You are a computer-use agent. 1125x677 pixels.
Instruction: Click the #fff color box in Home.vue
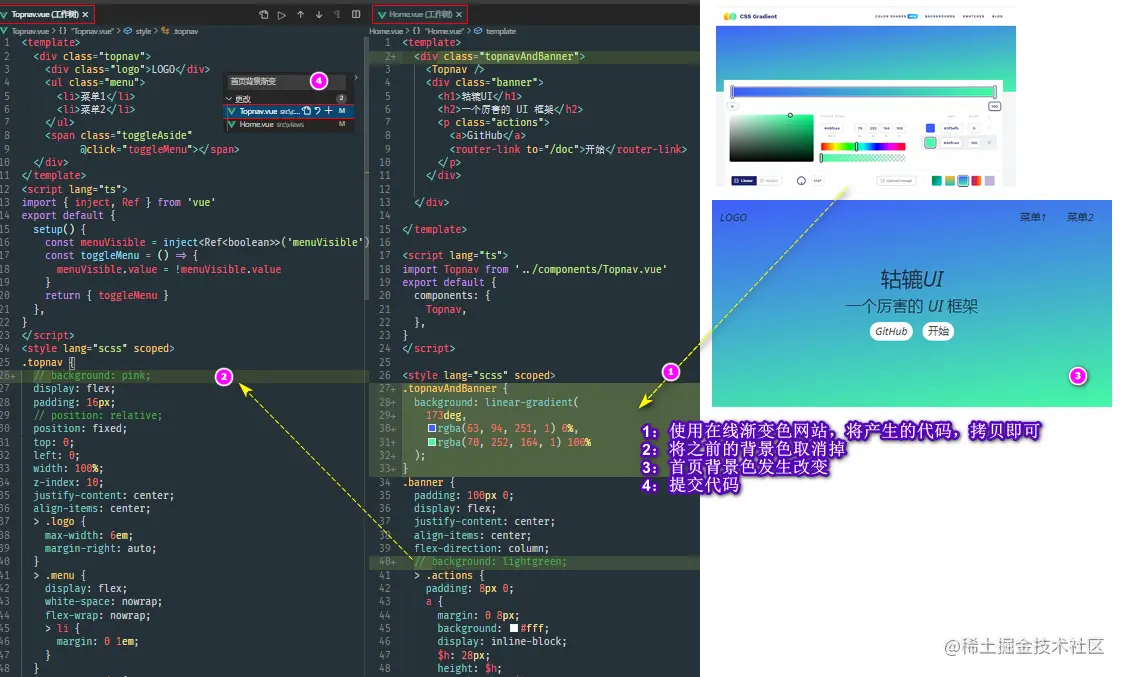[x=514, y=628]
